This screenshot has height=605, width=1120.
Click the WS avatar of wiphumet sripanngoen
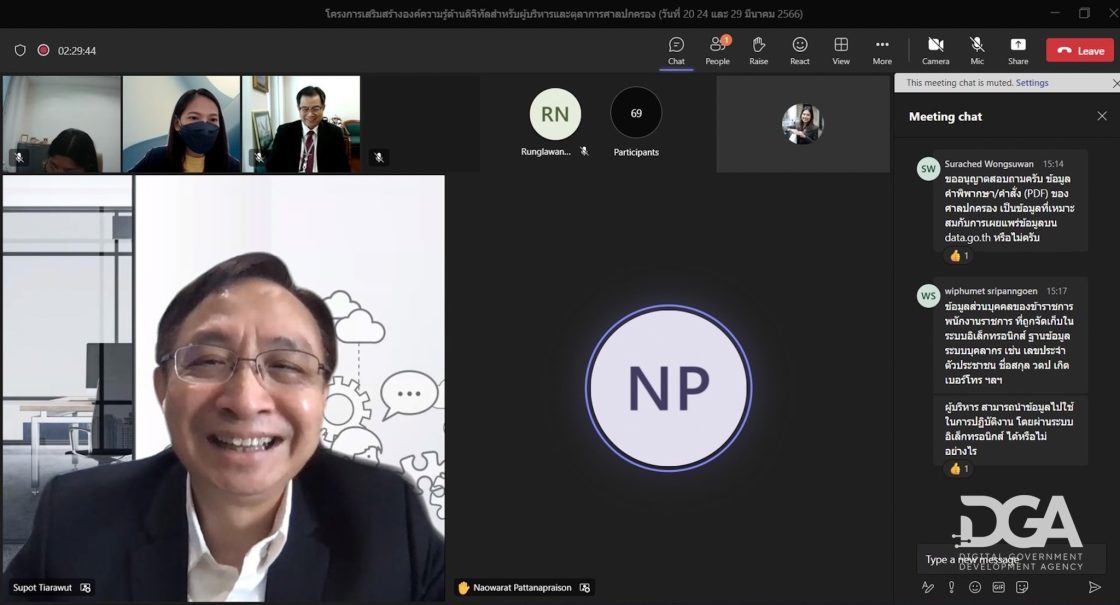pyautogui.click(x=928, y=296)
